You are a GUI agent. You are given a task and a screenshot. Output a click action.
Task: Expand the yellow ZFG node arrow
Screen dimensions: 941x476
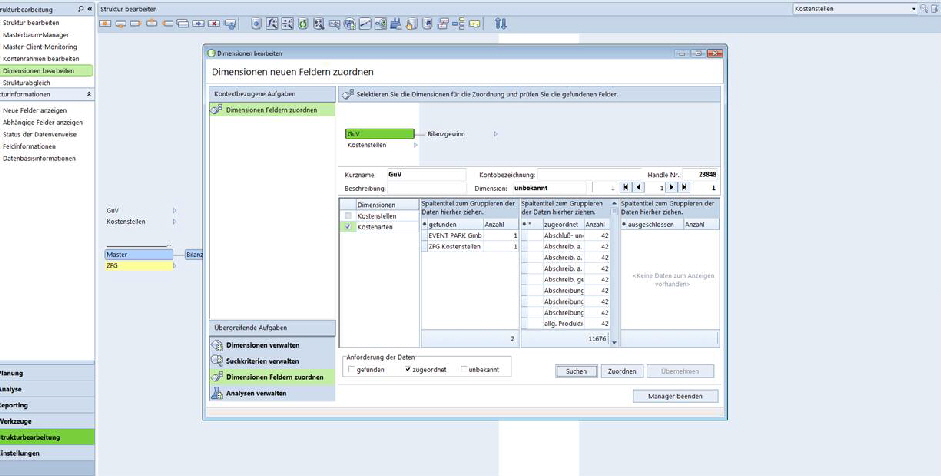click(175, 265)
